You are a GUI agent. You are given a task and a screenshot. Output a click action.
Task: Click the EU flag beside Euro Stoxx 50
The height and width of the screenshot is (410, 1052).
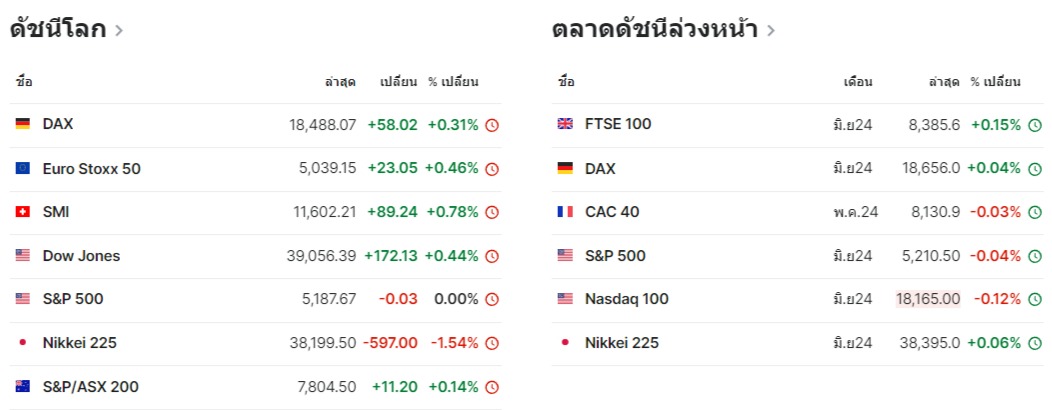click(x=22, y=169)
